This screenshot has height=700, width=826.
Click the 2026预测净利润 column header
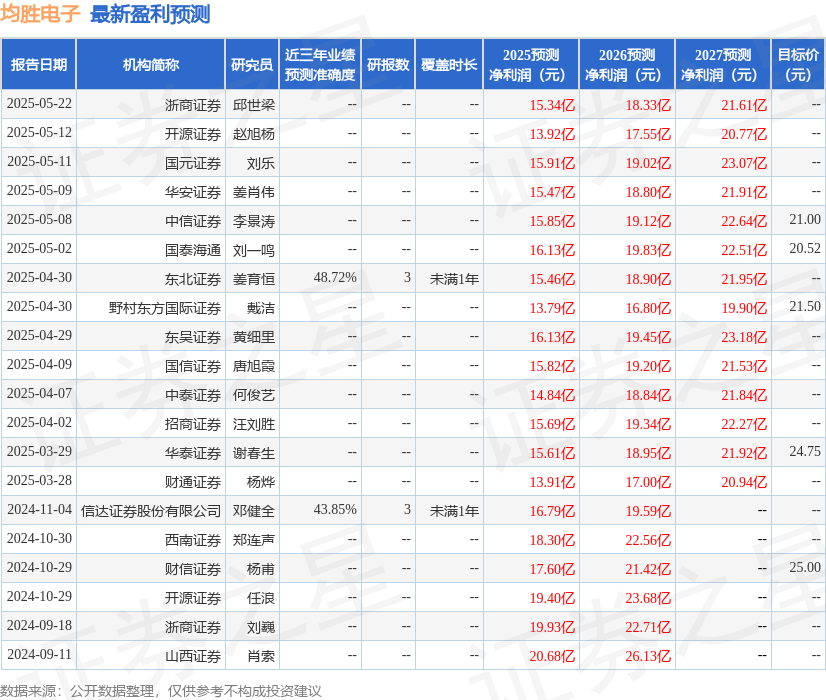tap(627, 65)
